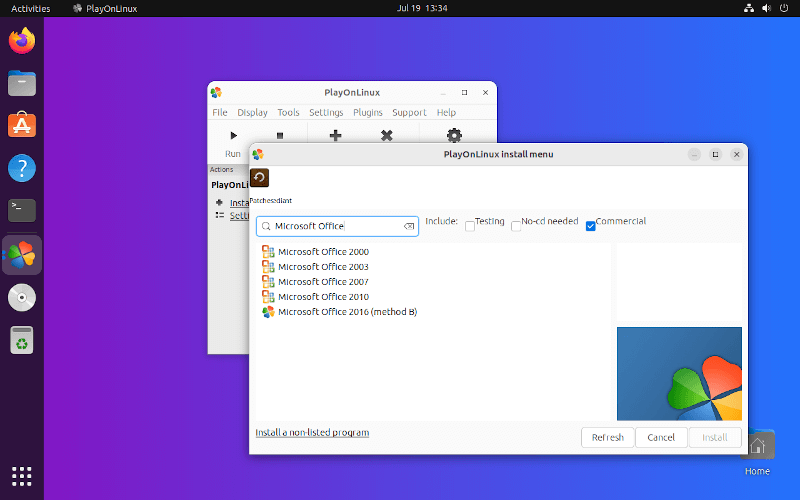Open the Settings menu in PlayOnLinux
The image size is (800, 500).
[x=326, y=112]
